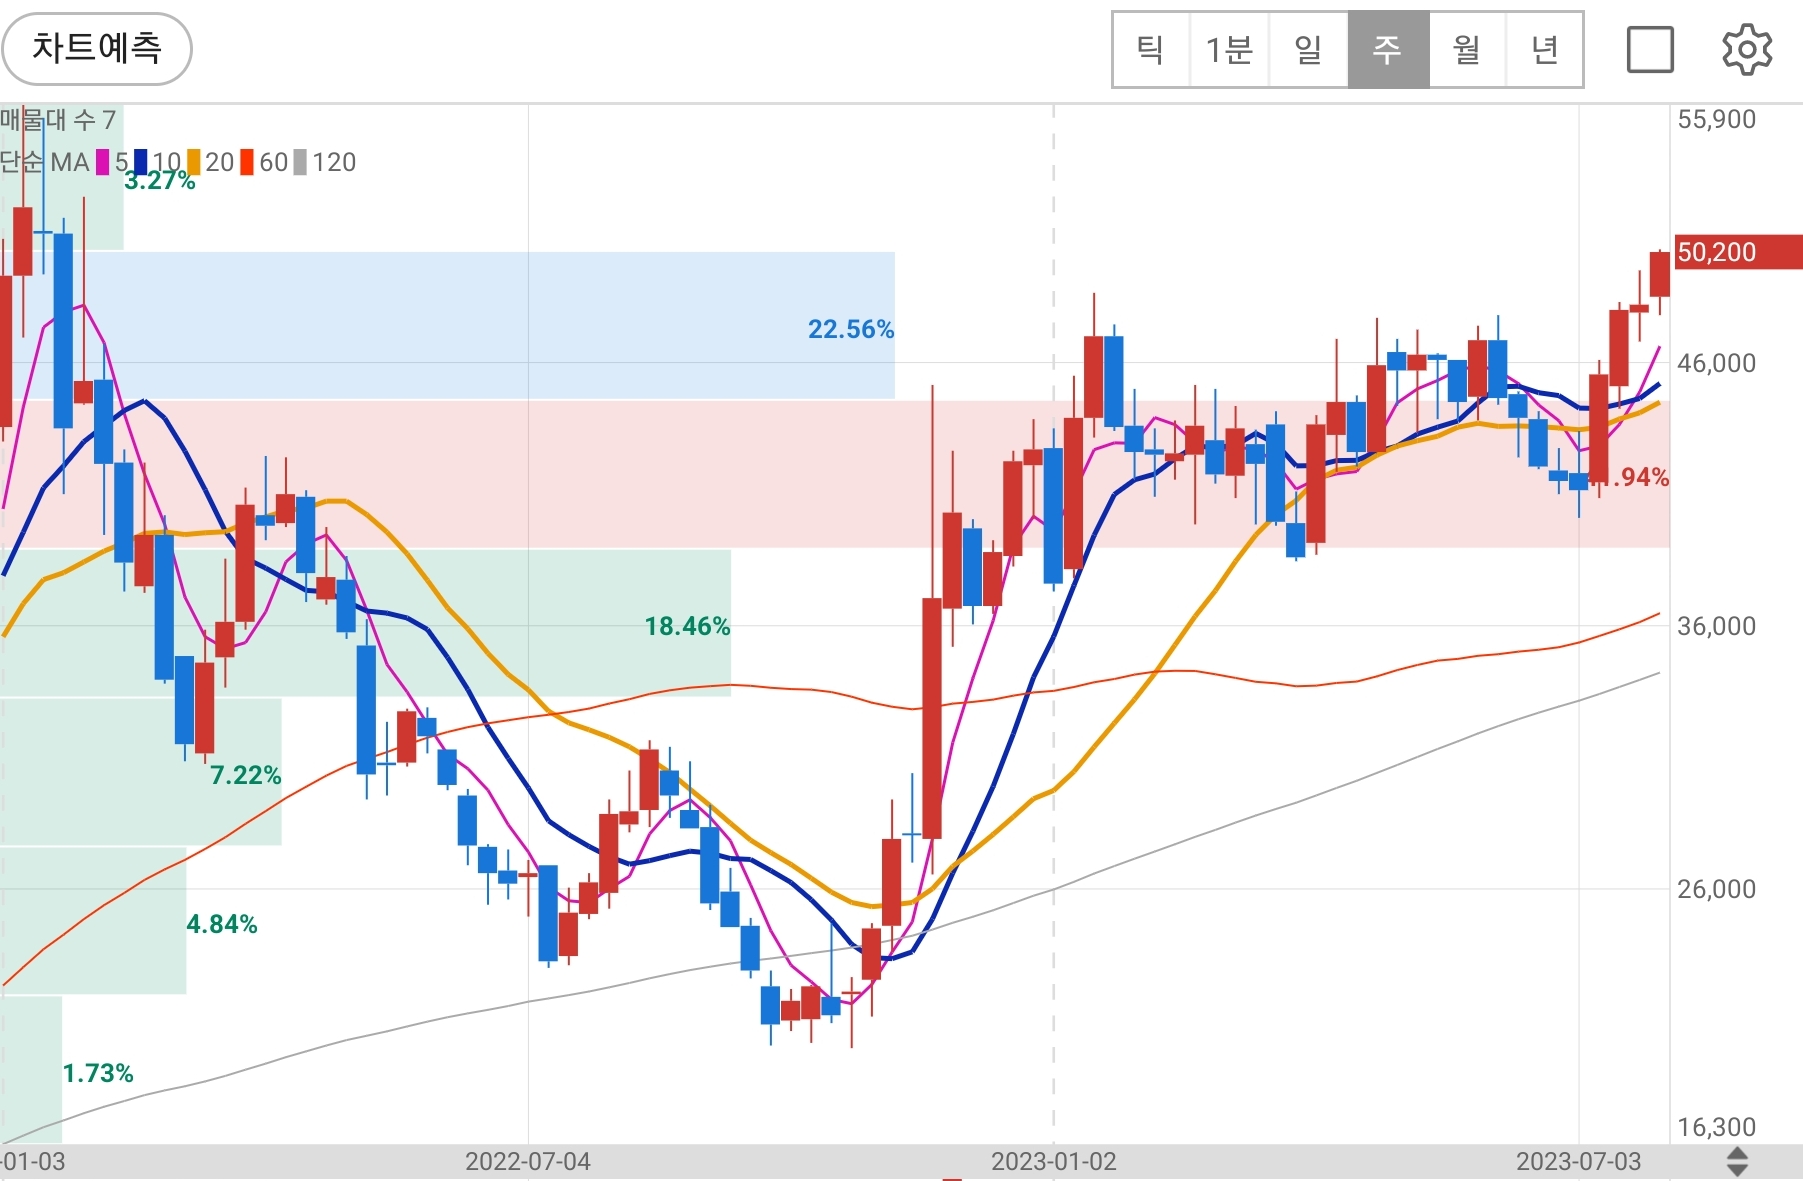Screen dimensions: 1803x1181
Task: Click the 2023-07-03 date axis label
Action: click(1579, 1162)
